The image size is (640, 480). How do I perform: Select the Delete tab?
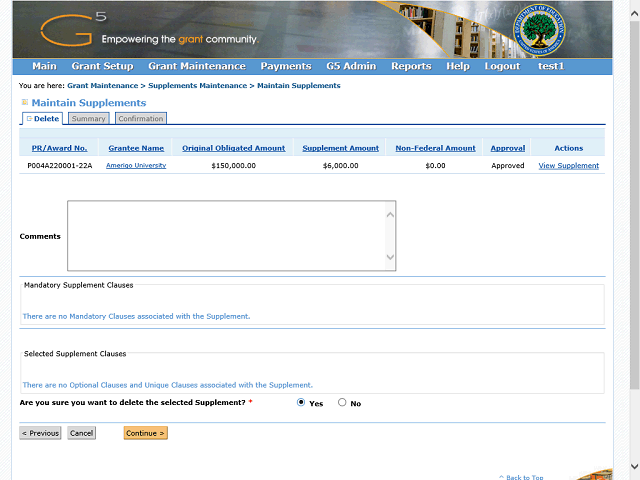[42, 118]
